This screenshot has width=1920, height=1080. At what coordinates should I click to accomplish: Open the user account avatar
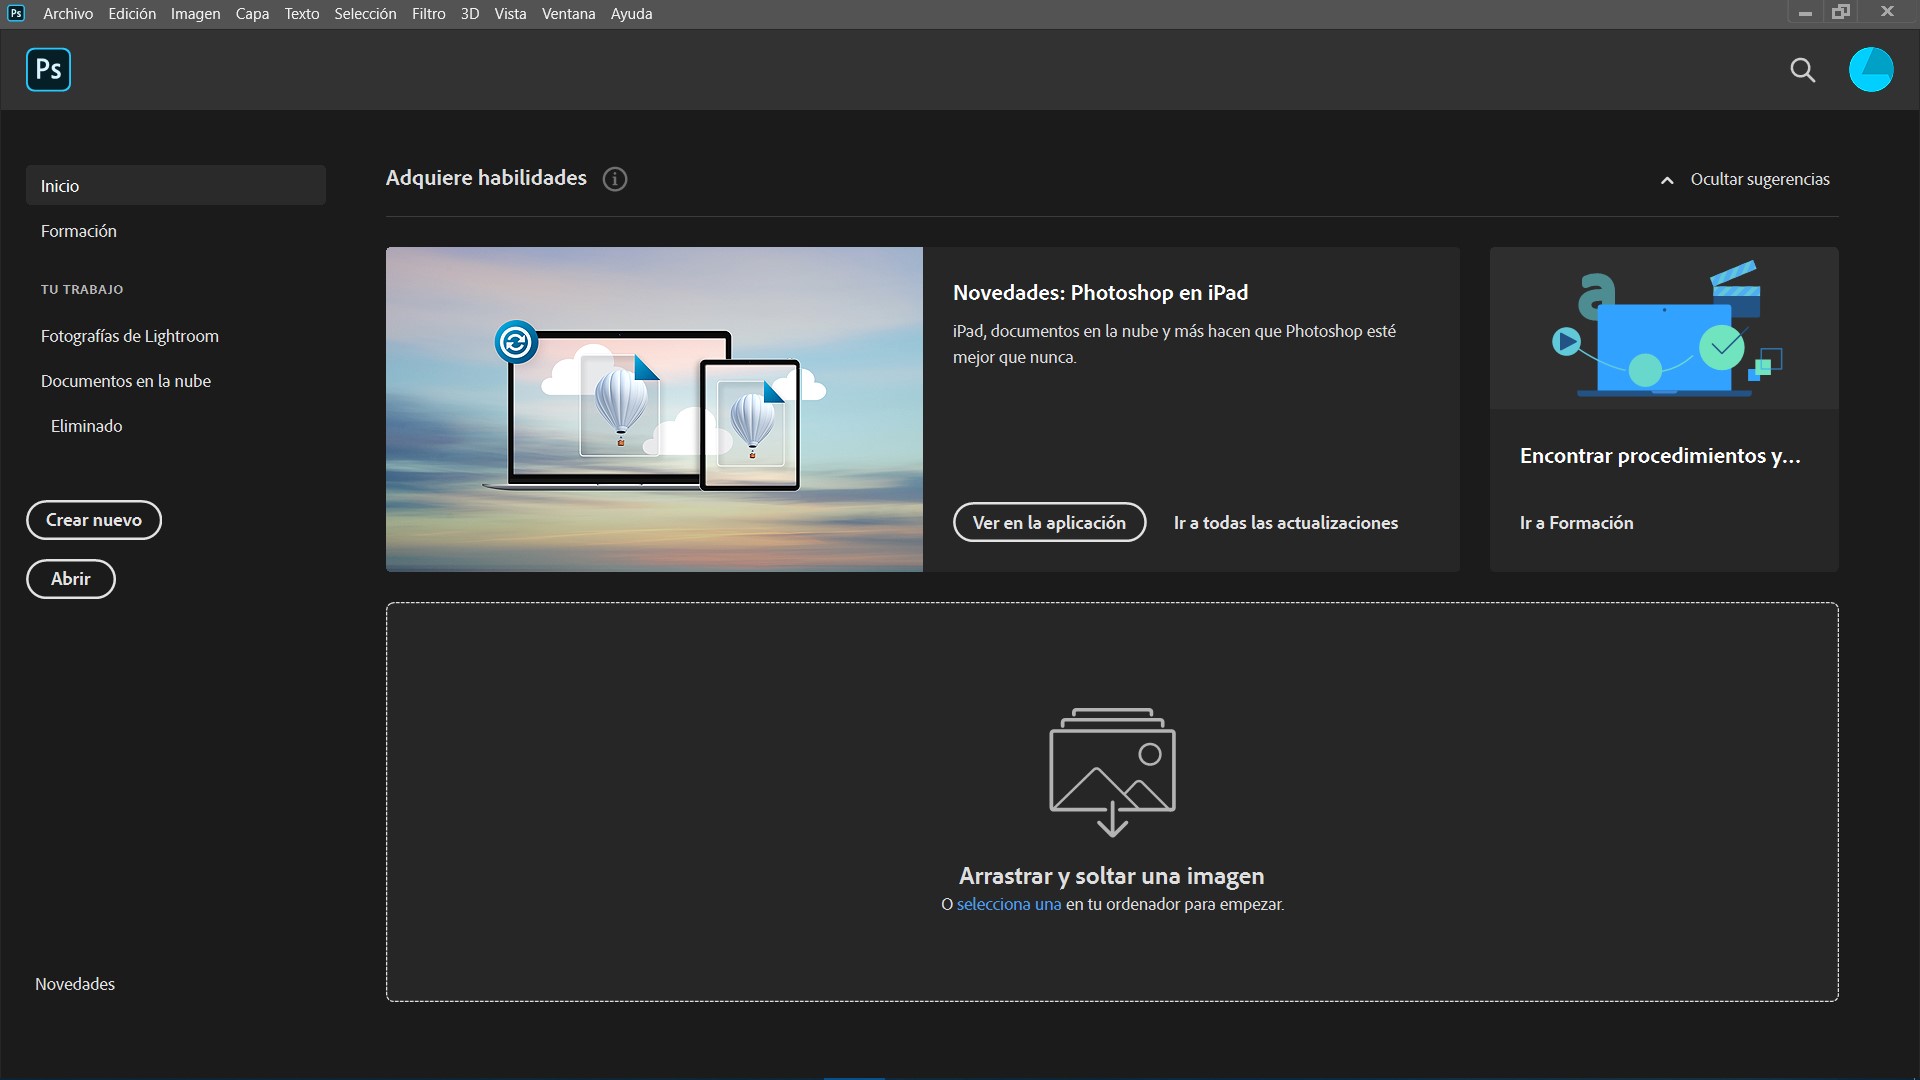point(1870,70)
